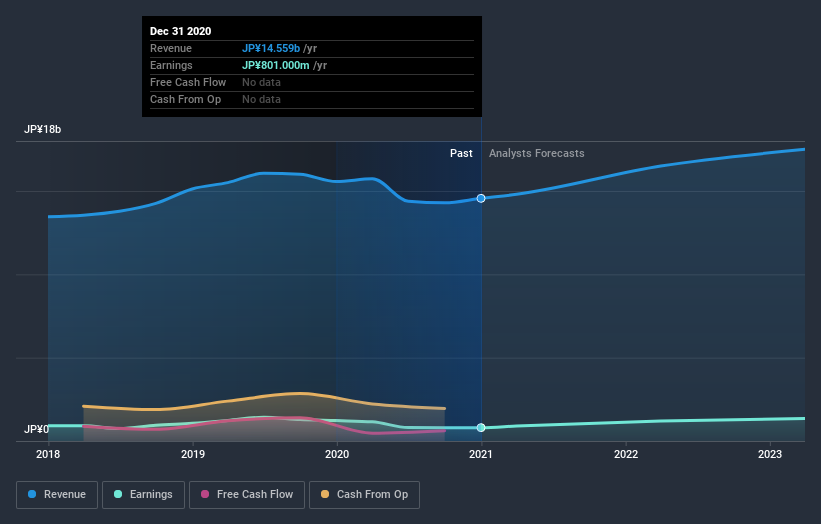
Task: Click the JP¥18b y-axis label
Action: pos(42,129)
